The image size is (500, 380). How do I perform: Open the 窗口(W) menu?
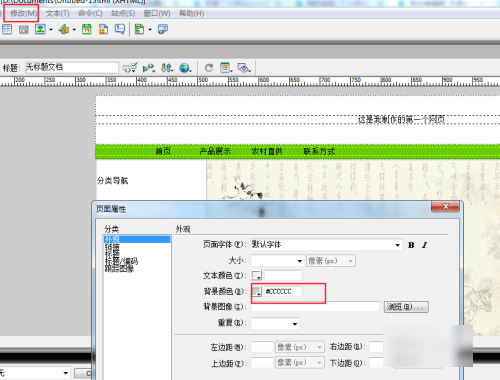pos(157,13)
